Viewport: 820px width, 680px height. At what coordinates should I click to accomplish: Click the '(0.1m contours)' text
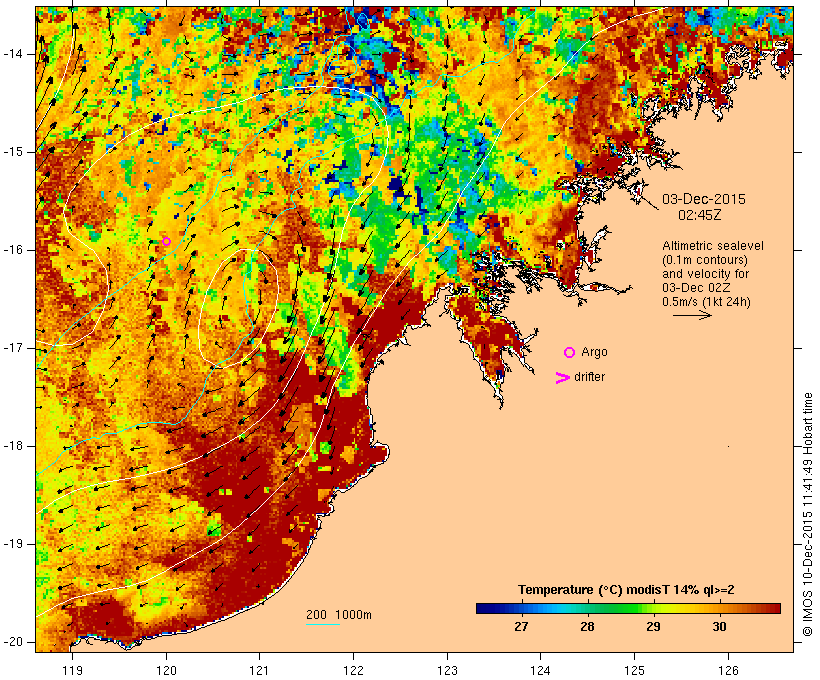(704, 260)
